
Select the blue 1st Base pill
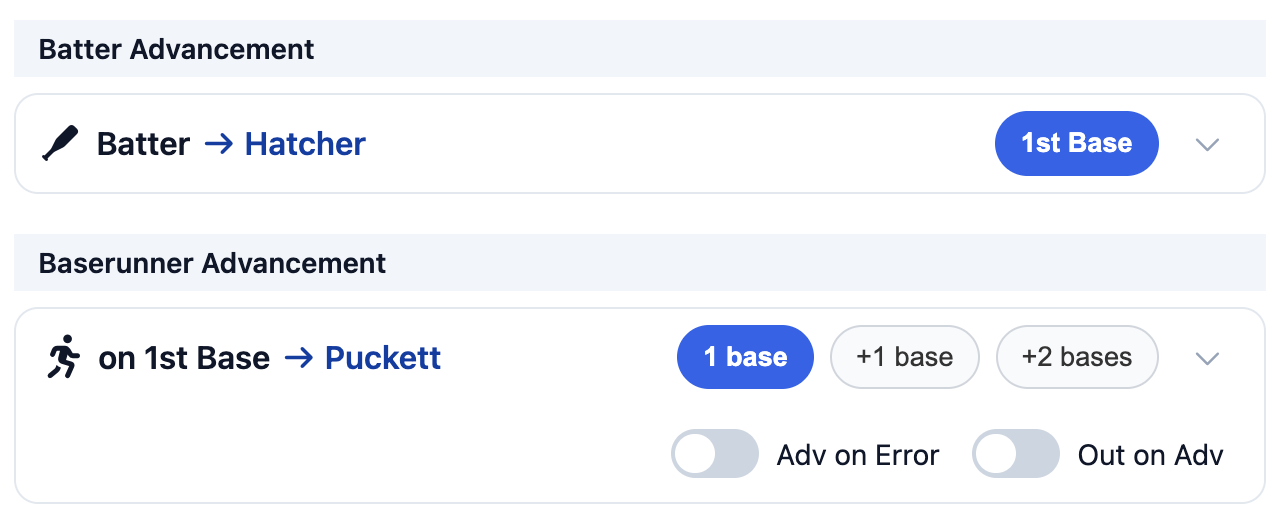(1076, 143)
